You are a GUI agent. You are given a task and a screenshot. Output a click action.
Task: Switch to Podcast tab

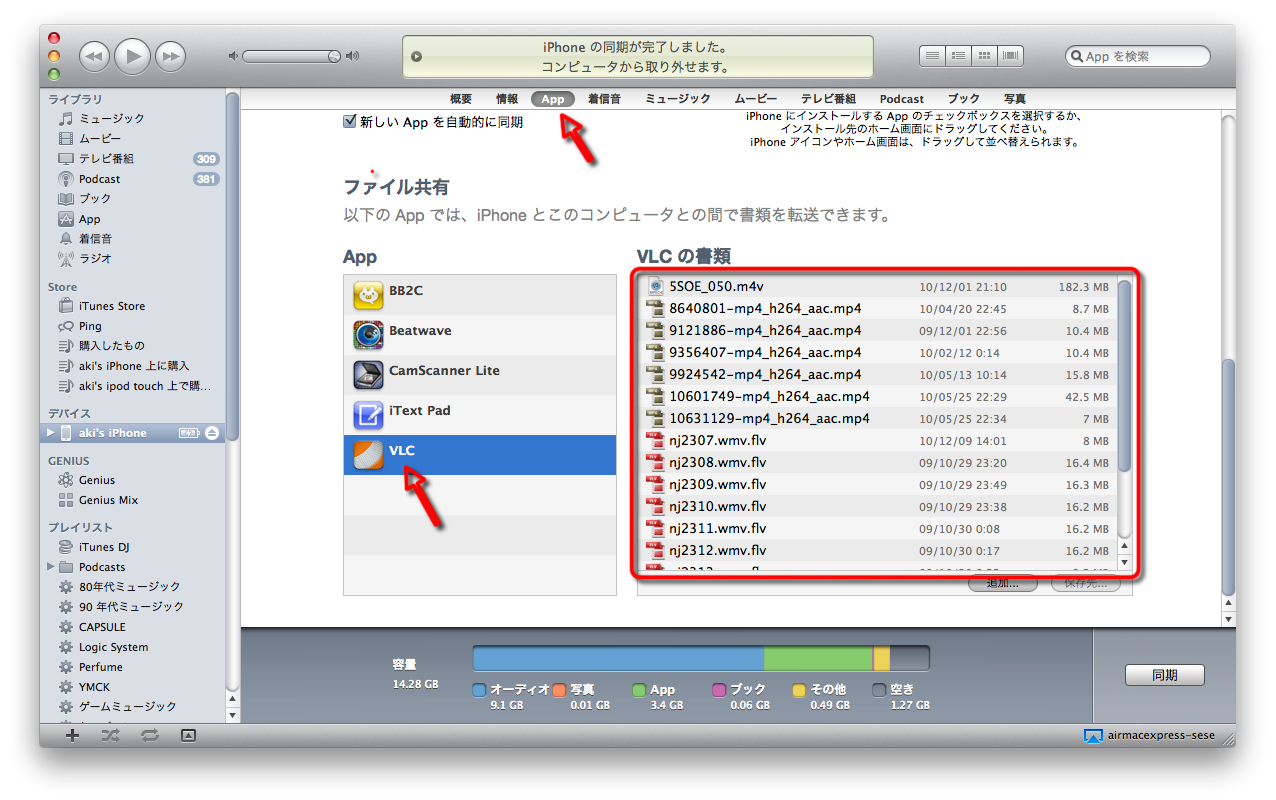902,99
